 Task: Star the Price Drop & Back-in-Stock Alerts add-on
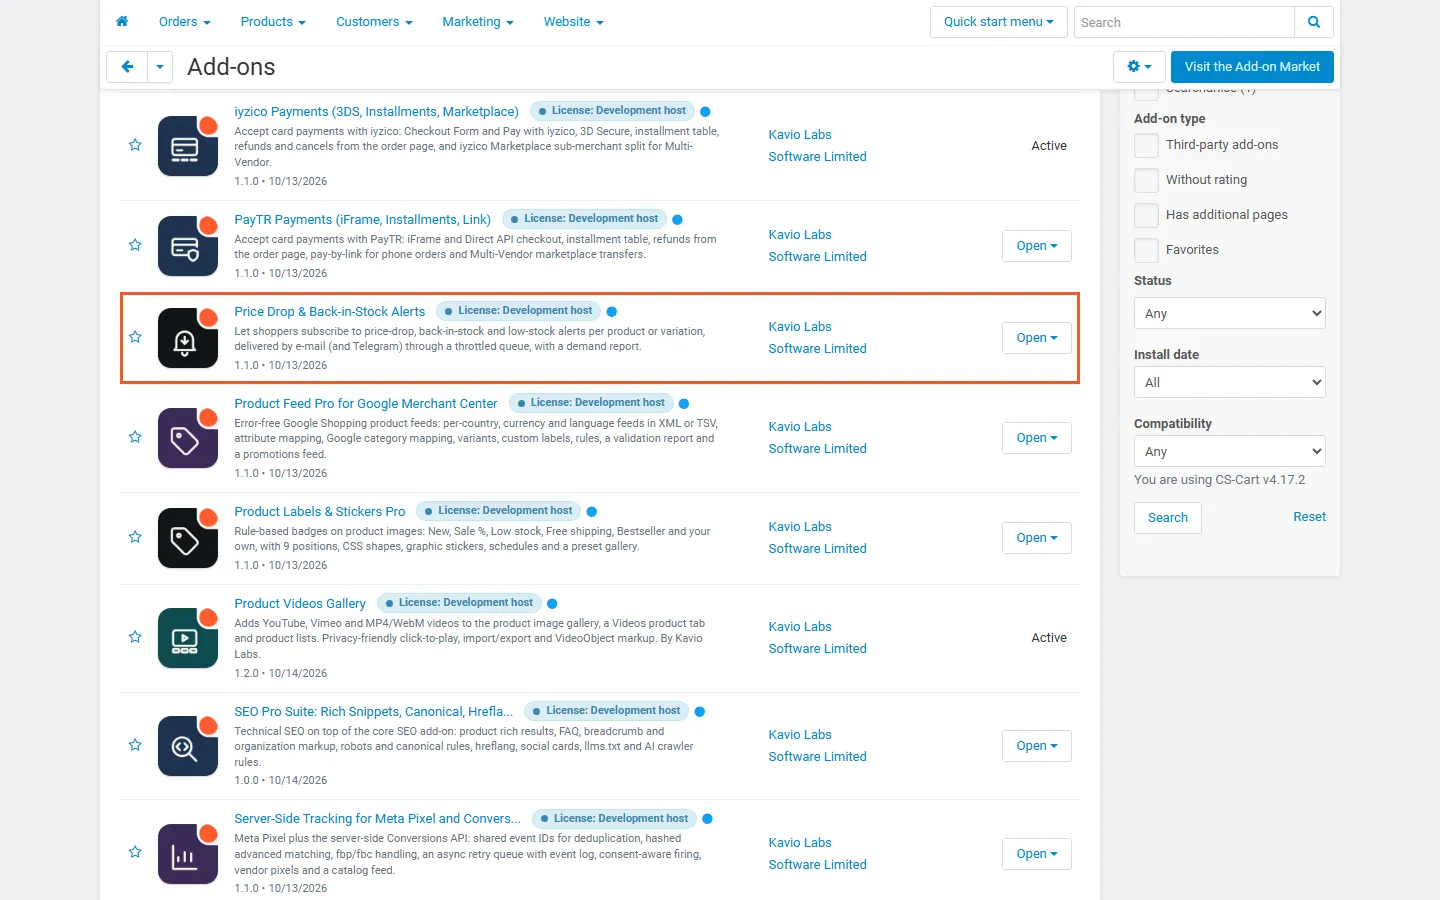tap(135, 337)
